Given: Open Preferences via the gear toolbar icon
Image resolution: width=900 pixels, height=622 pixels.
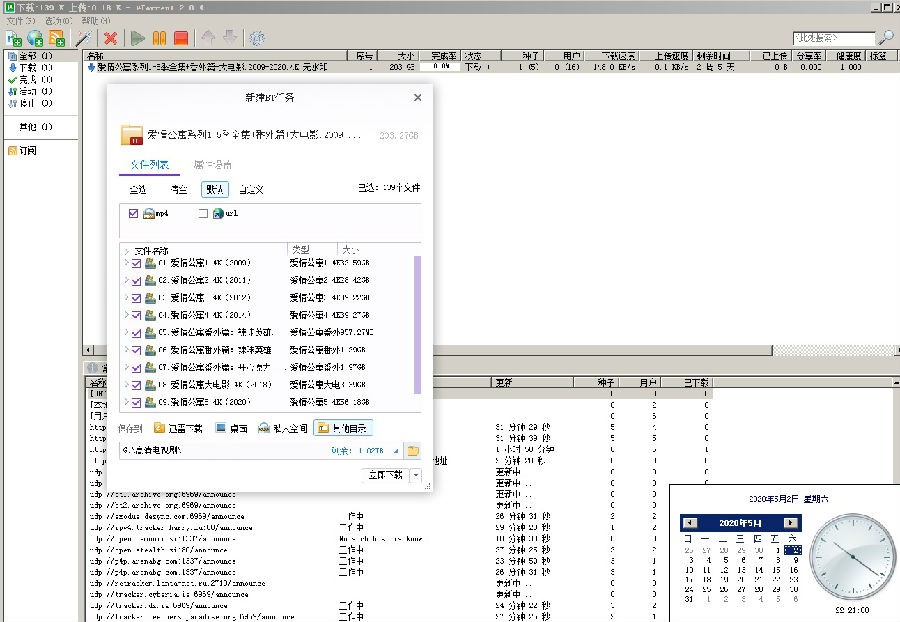Looking at the screenshot, I should (257, 38).
